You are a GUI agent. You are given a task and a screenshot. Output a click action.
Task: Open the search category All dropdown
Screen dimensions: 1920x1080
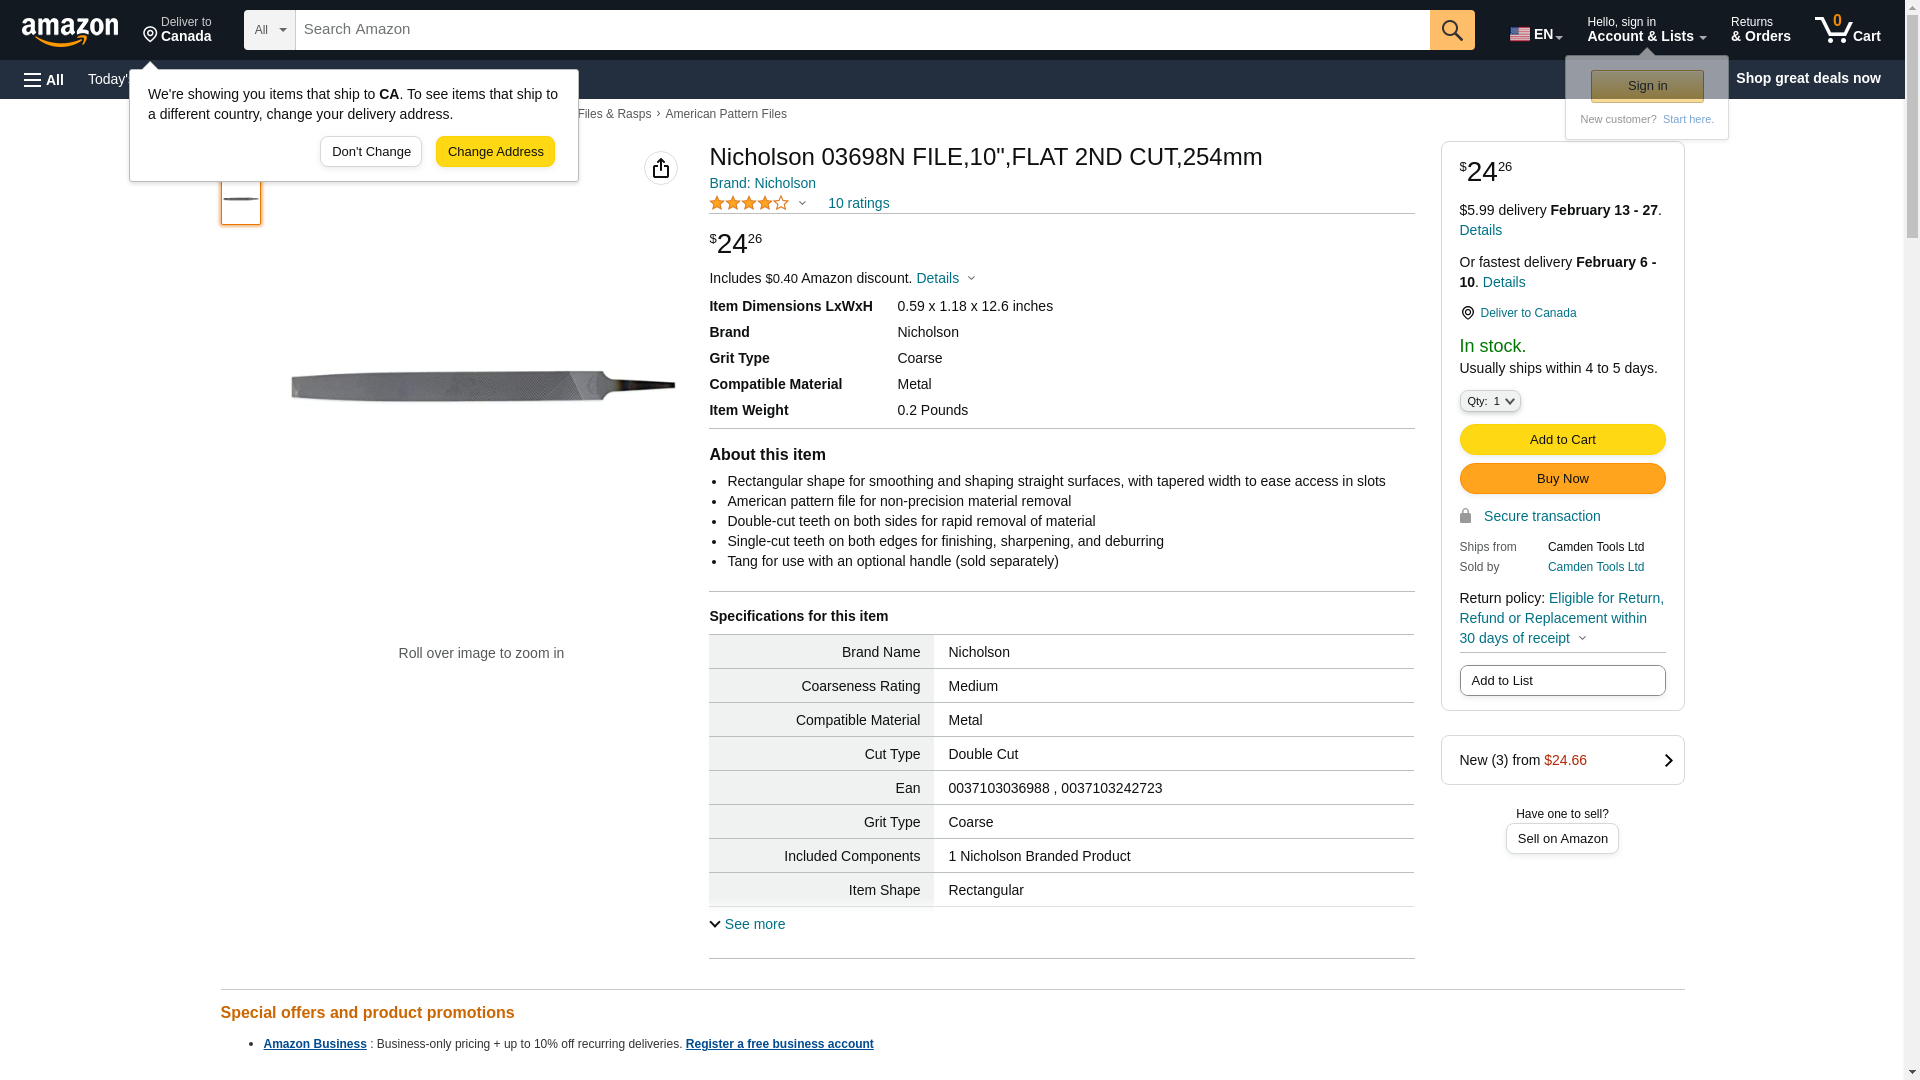coord(270,30)
